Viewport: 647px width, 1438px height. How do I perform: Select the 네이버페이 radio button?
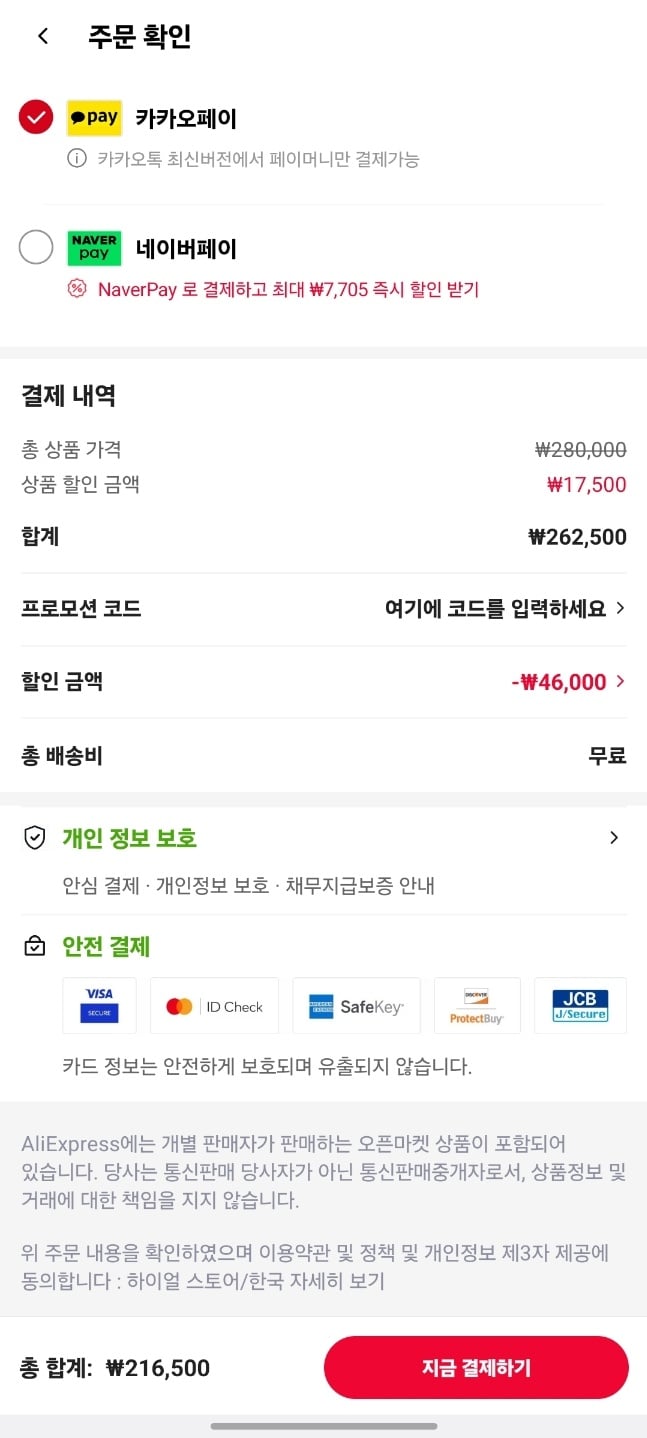coord(36,248)
